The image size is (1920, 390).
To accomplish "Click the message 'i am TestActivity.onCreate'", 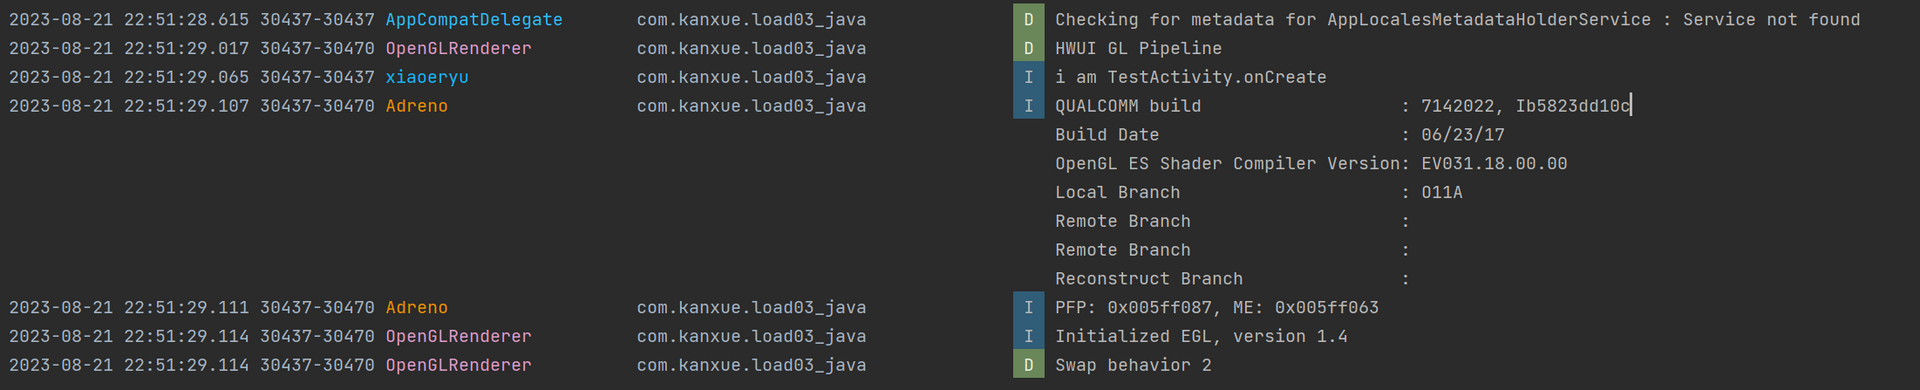I will (x=1191, y=77).
